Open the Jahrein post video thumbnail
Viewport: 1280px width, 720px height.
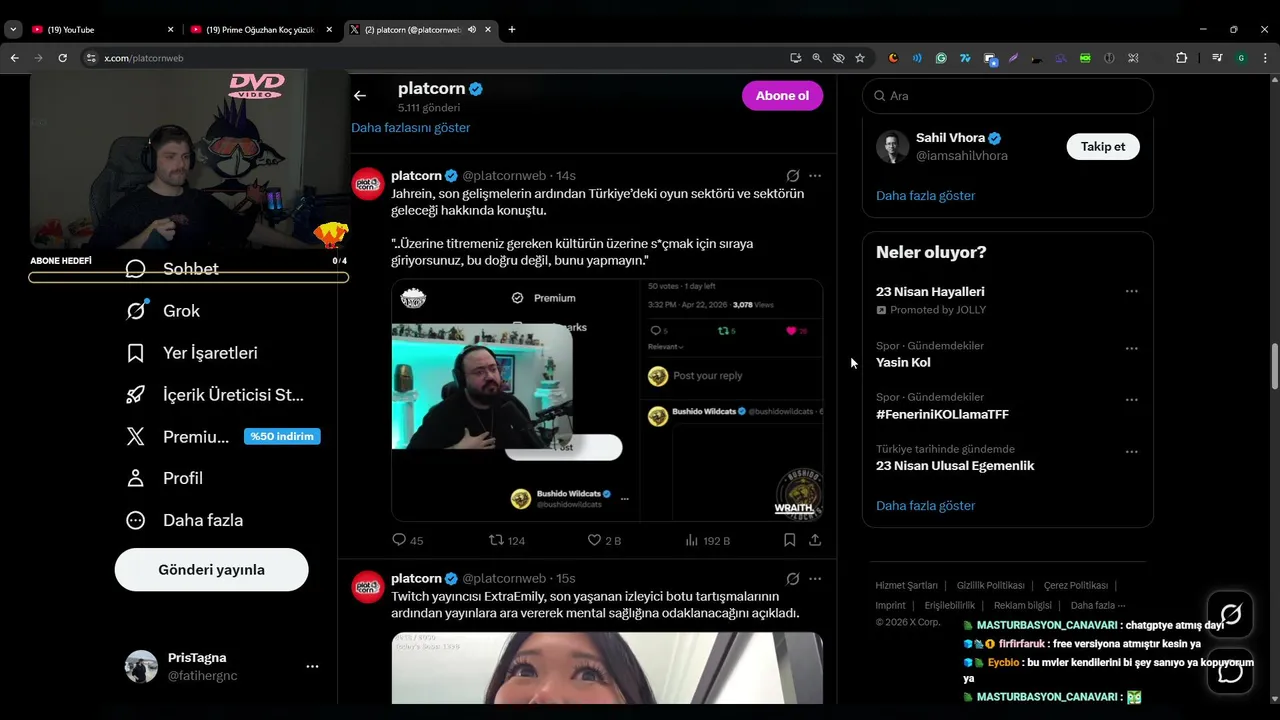pos(607,400)
